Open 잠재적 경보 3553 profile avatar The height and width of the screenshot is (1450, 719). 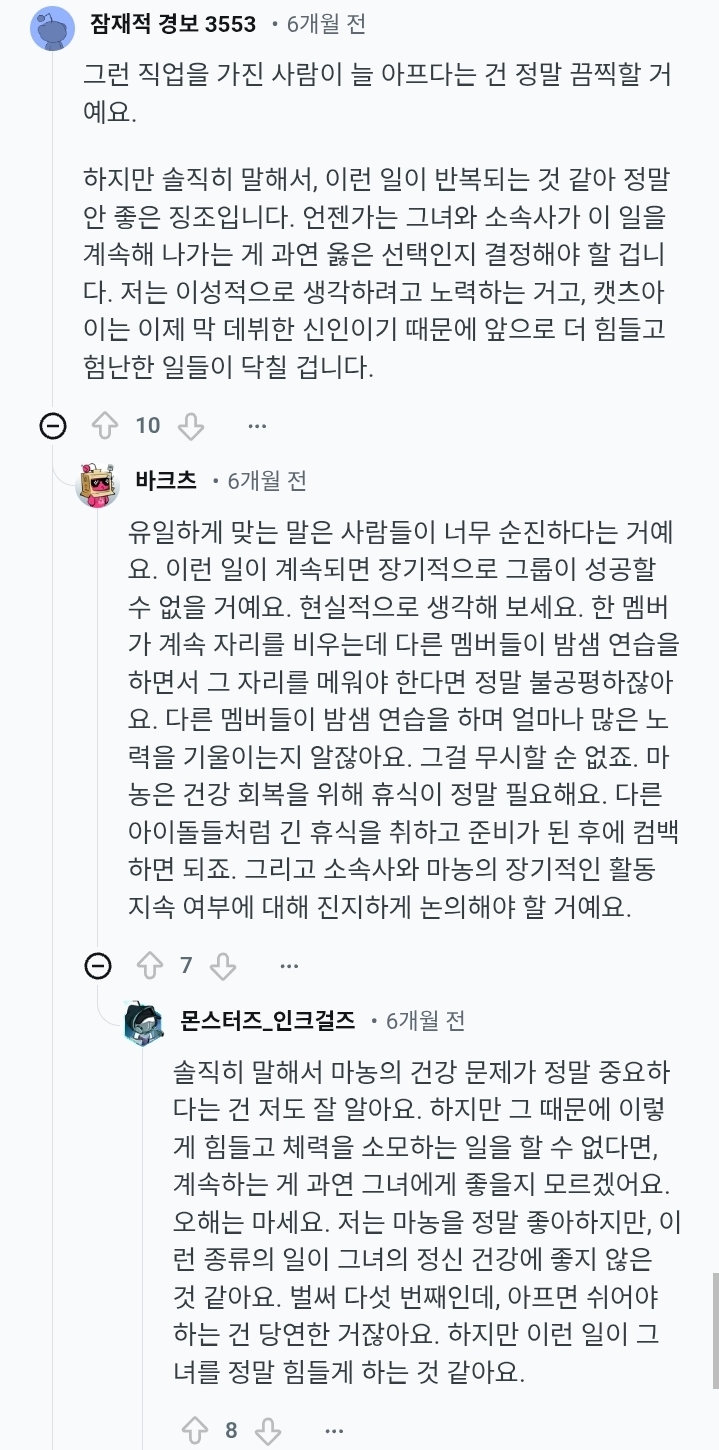[x=53, y=26]
